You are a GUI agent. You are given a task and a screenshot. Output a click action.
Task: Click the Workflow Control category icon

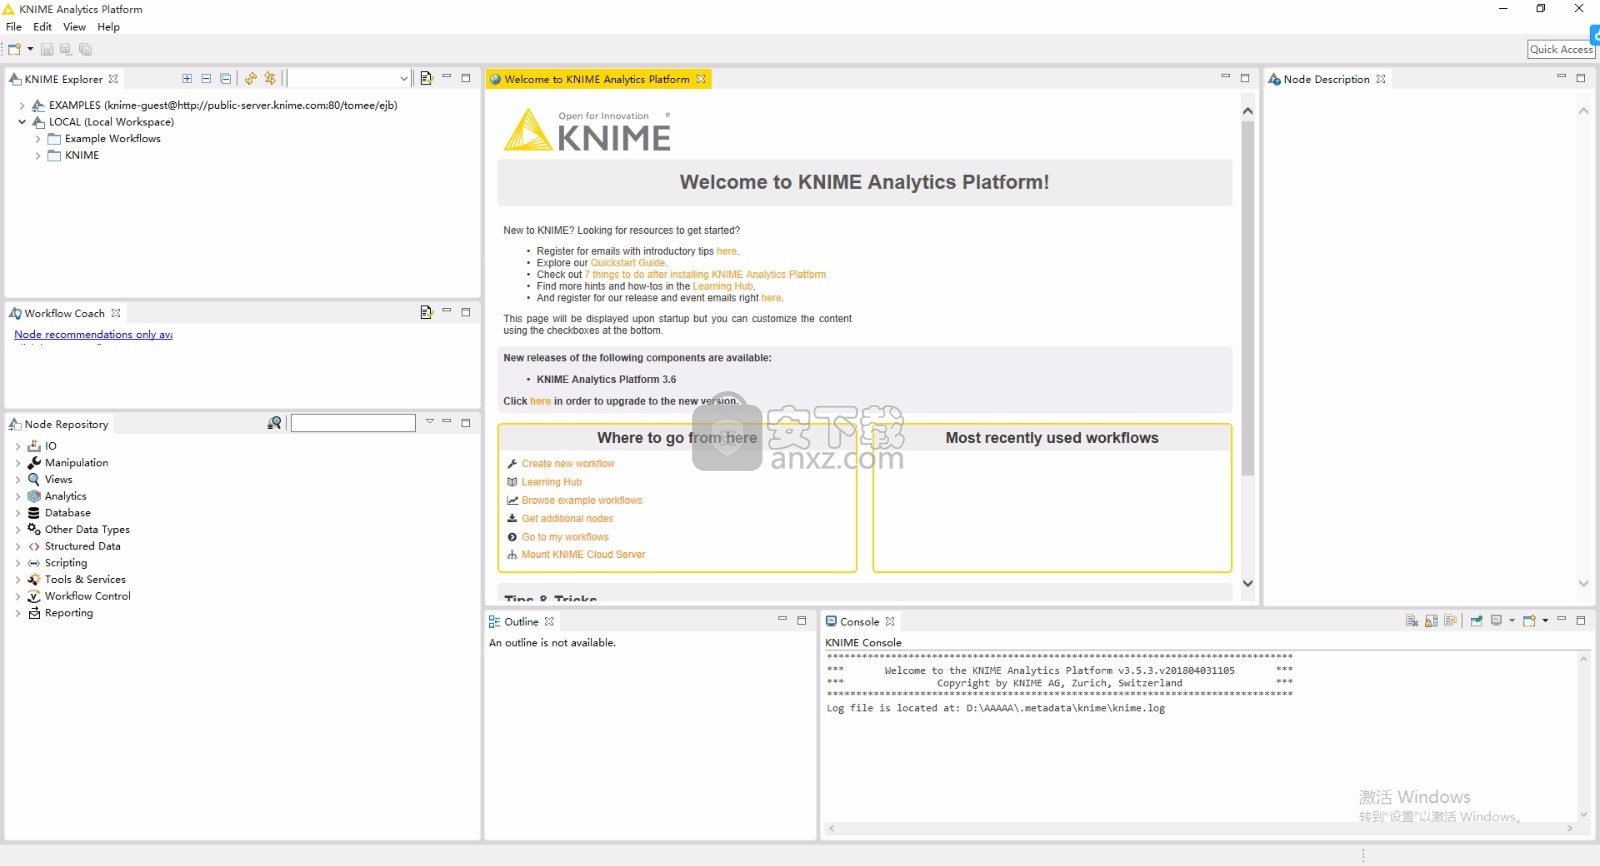pos(34,596)
